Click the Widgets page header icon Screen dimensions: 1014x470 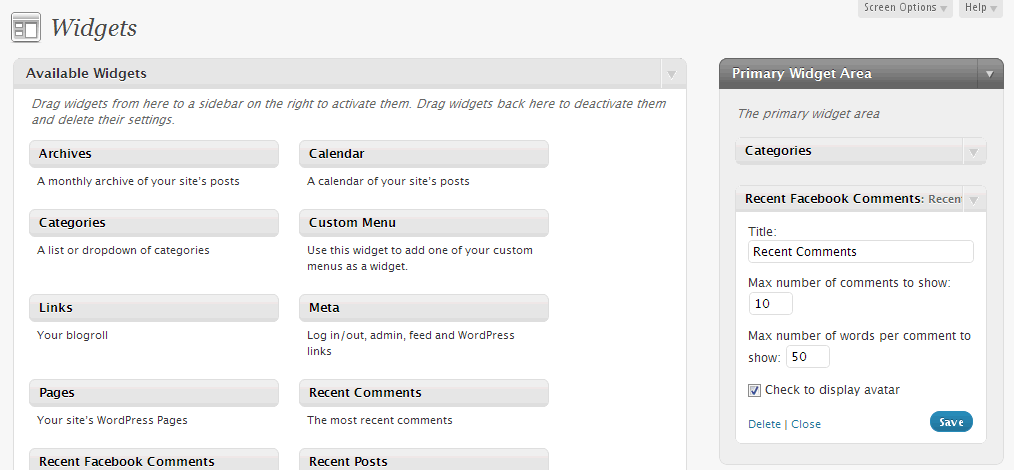coord(26,27)
